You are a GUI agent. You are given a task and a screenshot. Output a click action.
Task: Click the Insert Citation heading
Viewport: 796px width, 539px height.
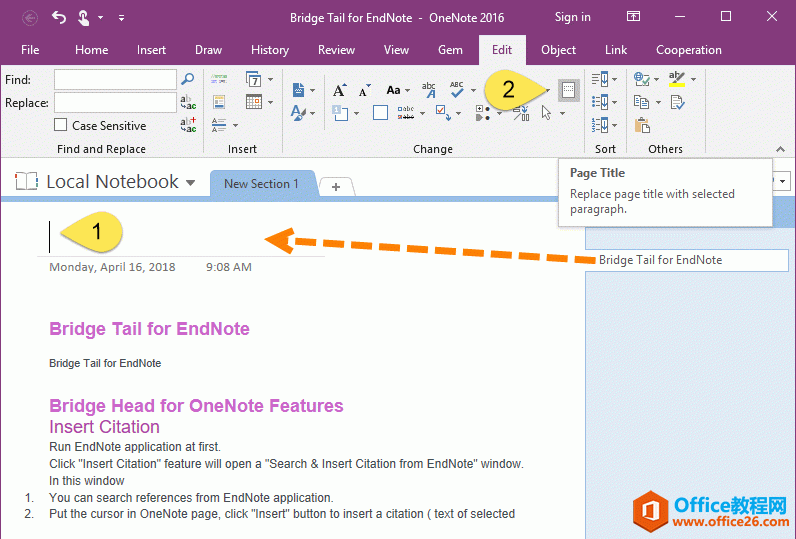coord(105,427)
